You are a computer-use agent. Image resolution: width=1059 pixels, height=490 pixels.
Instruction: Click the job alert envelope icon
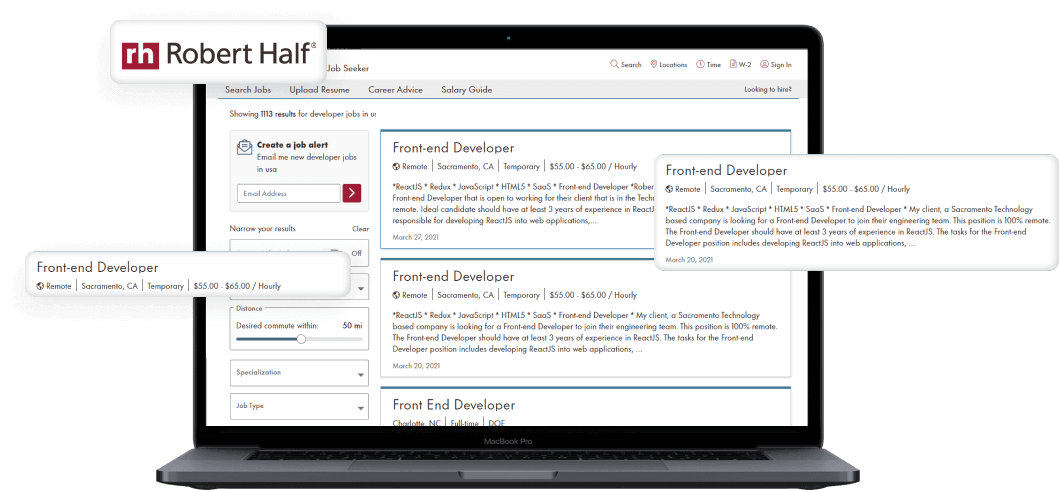pos(244,147)
